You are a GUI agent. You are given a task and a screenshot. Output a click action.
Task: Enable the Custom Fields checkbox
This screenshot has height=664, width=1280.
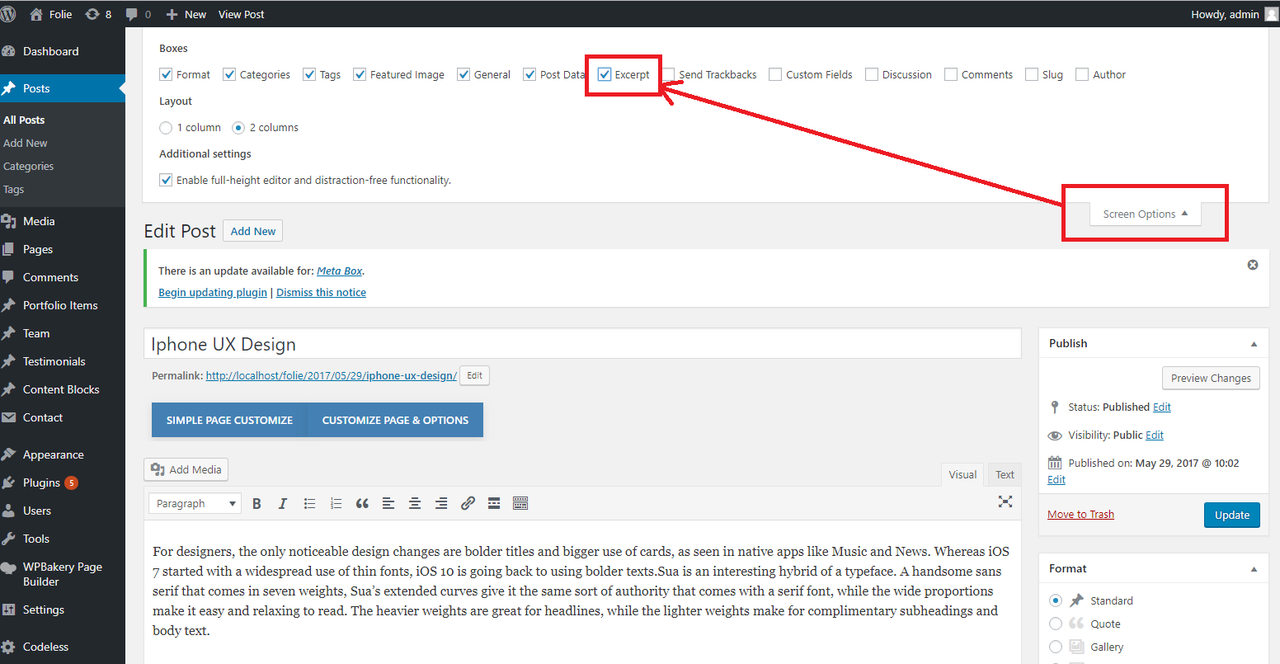tap(775, 74)
